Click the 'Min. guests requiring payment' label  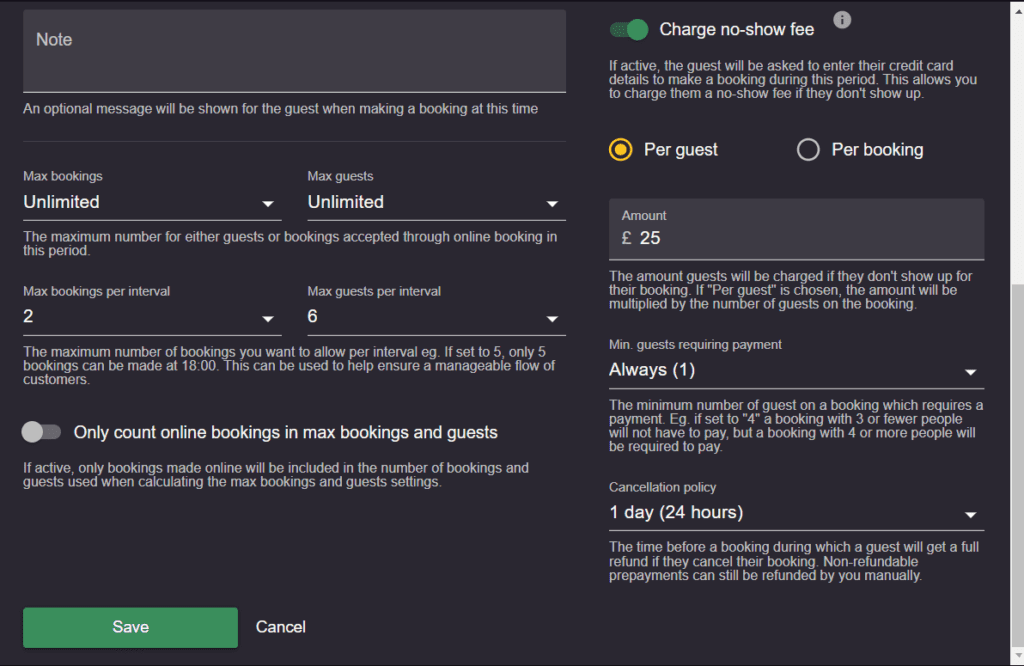pyautogui.click(x=695, y=345)
